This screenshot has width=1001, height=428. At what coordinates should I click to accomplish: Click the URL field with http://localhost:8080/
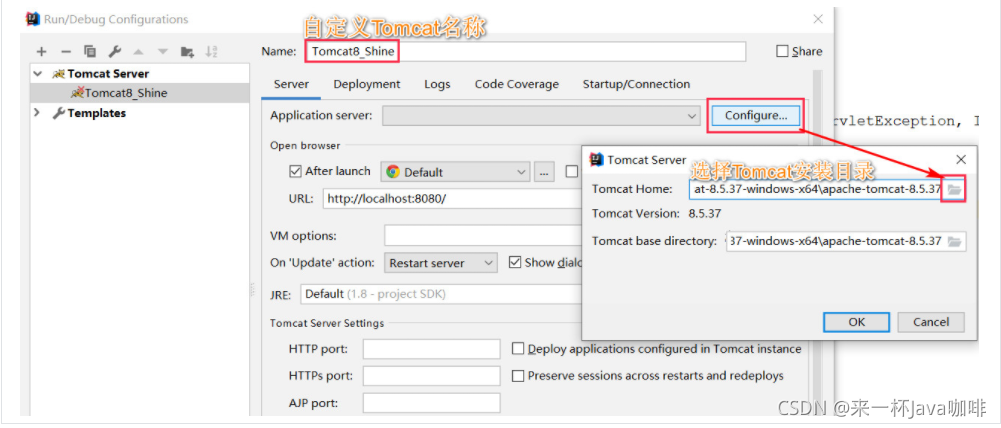click(x=453, y=199)
